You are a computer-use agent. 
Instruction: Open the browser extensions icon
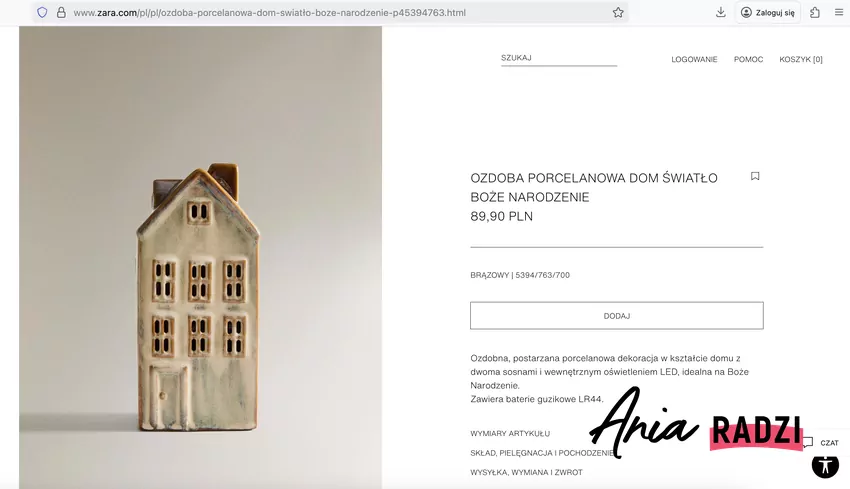point(815,12)
